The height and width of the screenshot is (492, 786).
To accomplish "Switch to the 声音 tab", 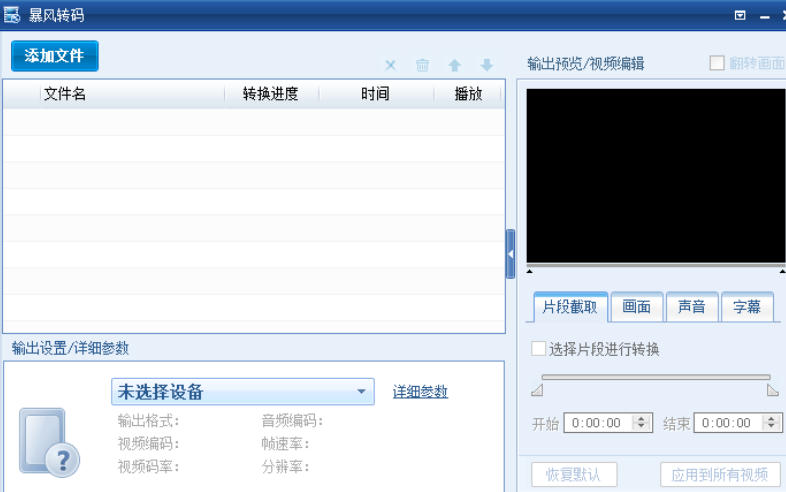I will point(692,306).
